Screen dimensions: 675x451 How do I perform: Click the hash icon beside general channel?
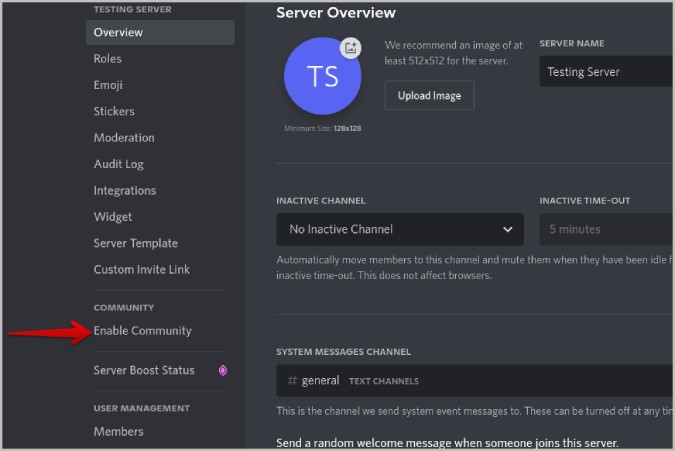tap(292, 380)
